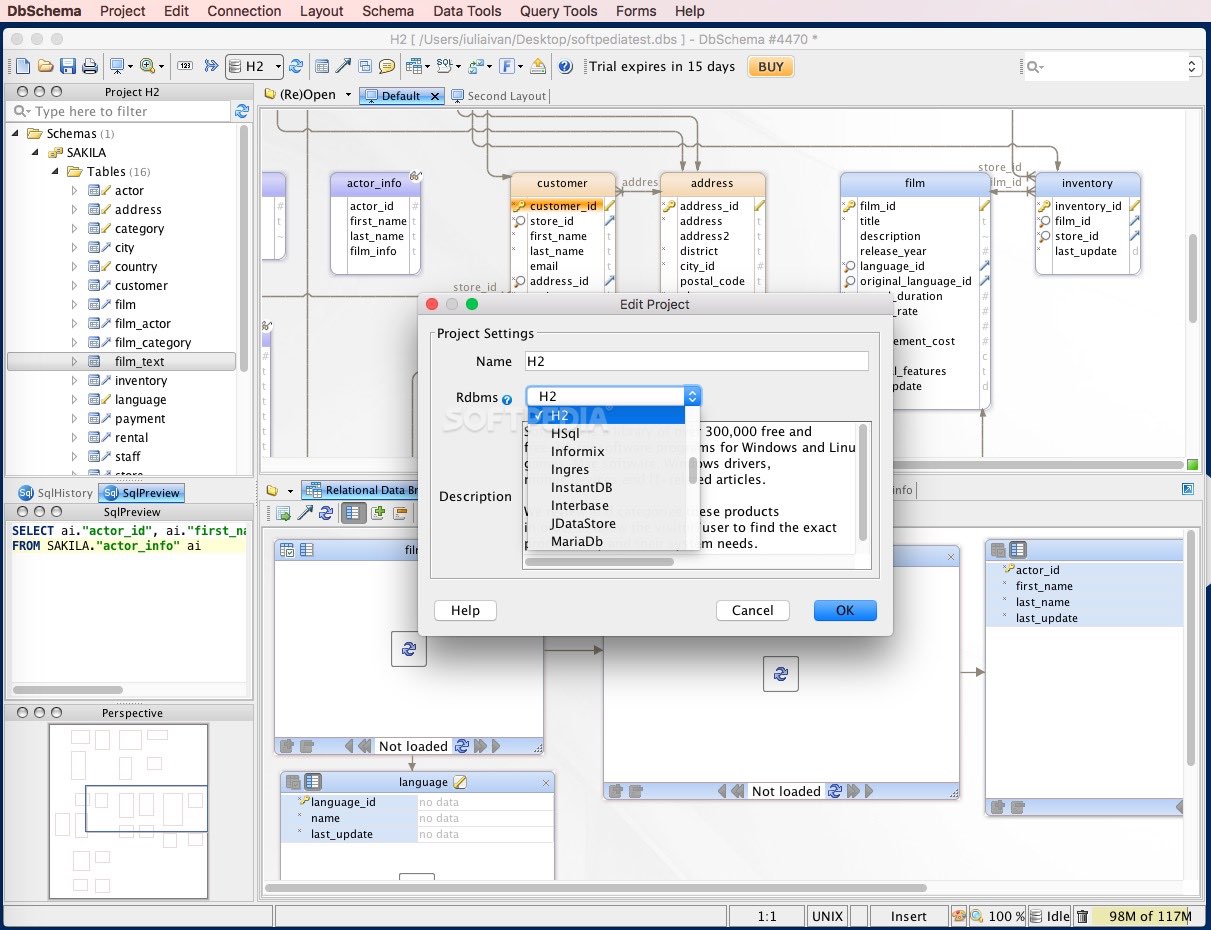
Task: Click the 'Type here to filter' field
Action: coord(119,111)
